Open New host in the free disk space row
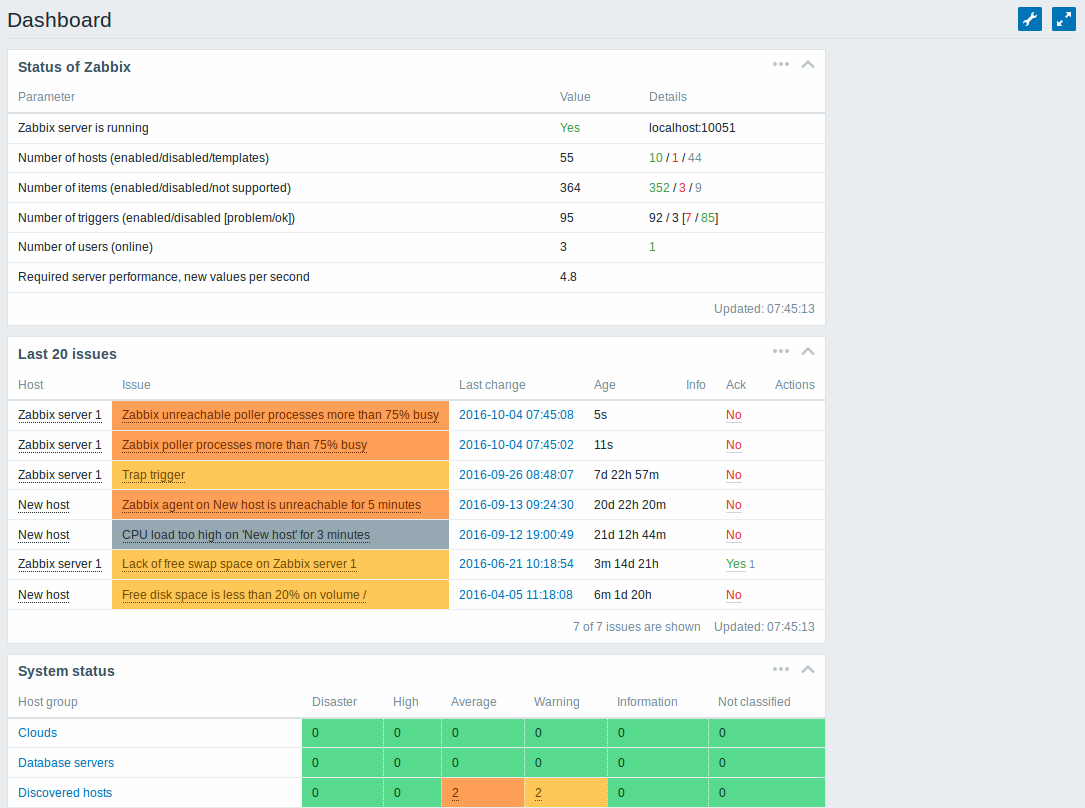Viewport: 1085px width, 808px height. pyautogui.click(x=44, y=595)
